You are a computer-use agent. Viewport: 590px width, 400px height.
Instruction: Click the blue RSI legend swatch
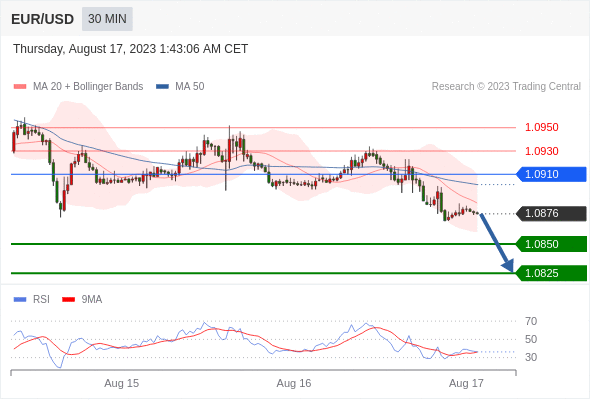tap(20, 300)
